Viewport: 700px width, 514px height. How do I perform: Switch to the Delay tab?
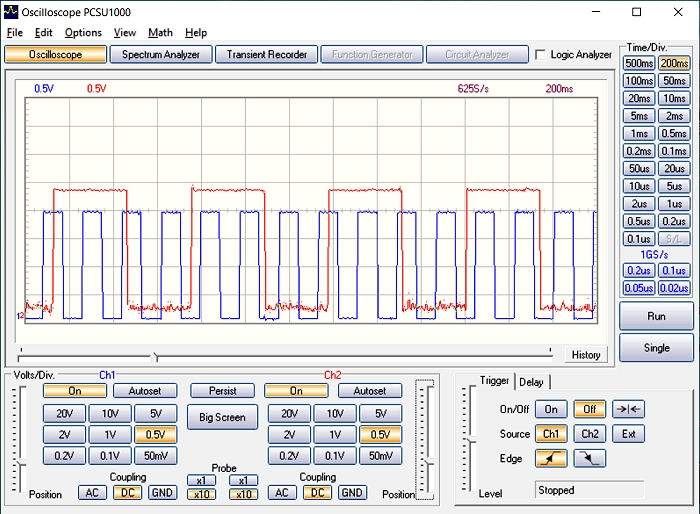point(532,381)
